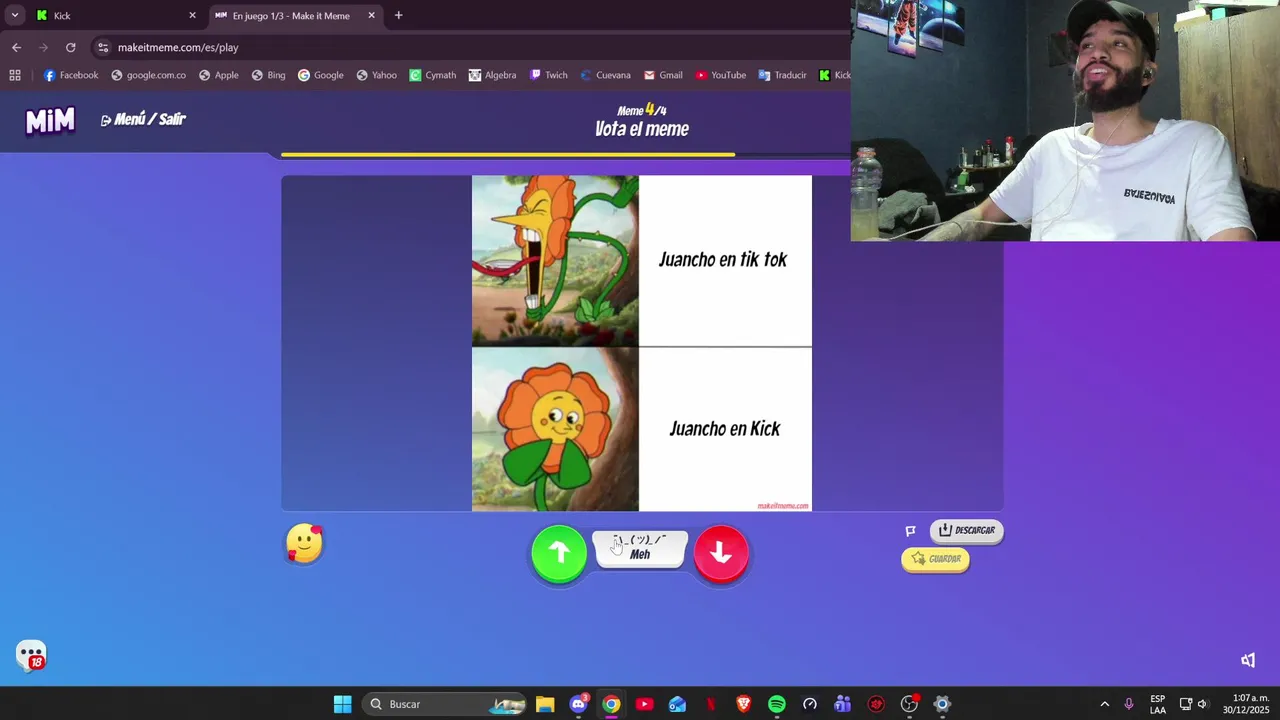
Task: Open the Traducir bookmark
Action: tap(782, 75)
